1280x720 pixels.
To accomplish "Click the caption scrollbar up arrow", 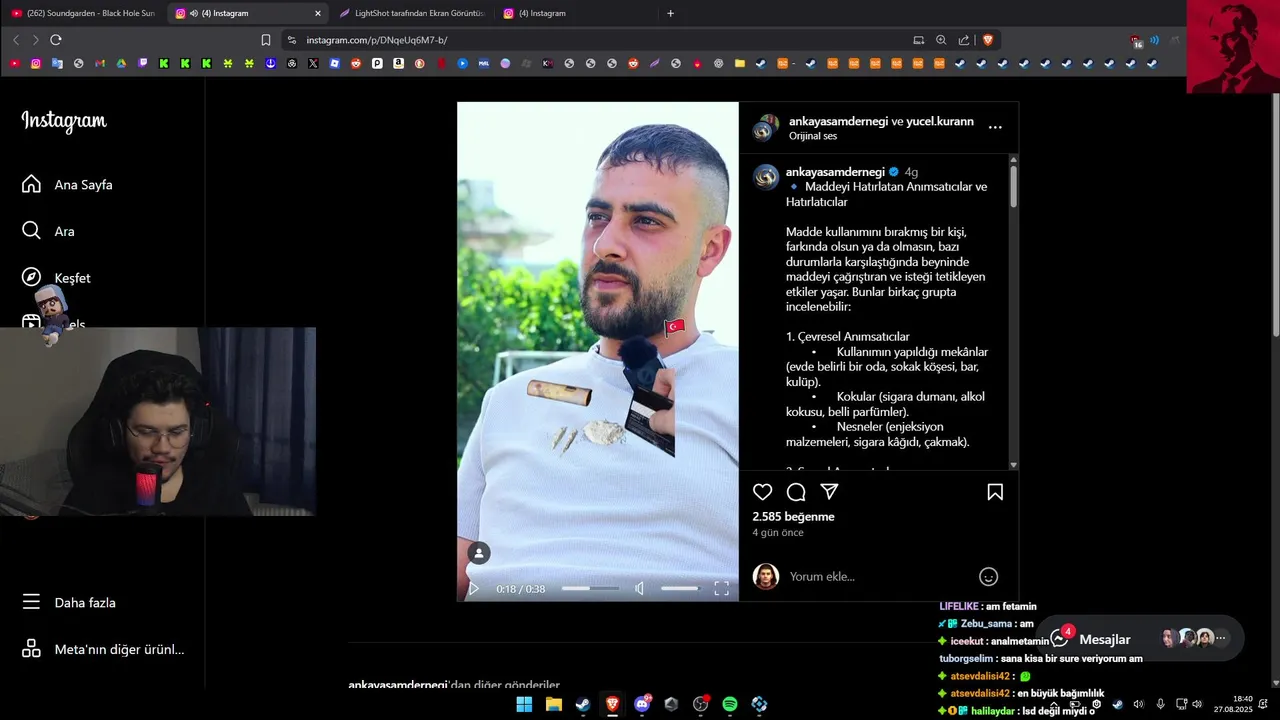I will pos(1013,159).
